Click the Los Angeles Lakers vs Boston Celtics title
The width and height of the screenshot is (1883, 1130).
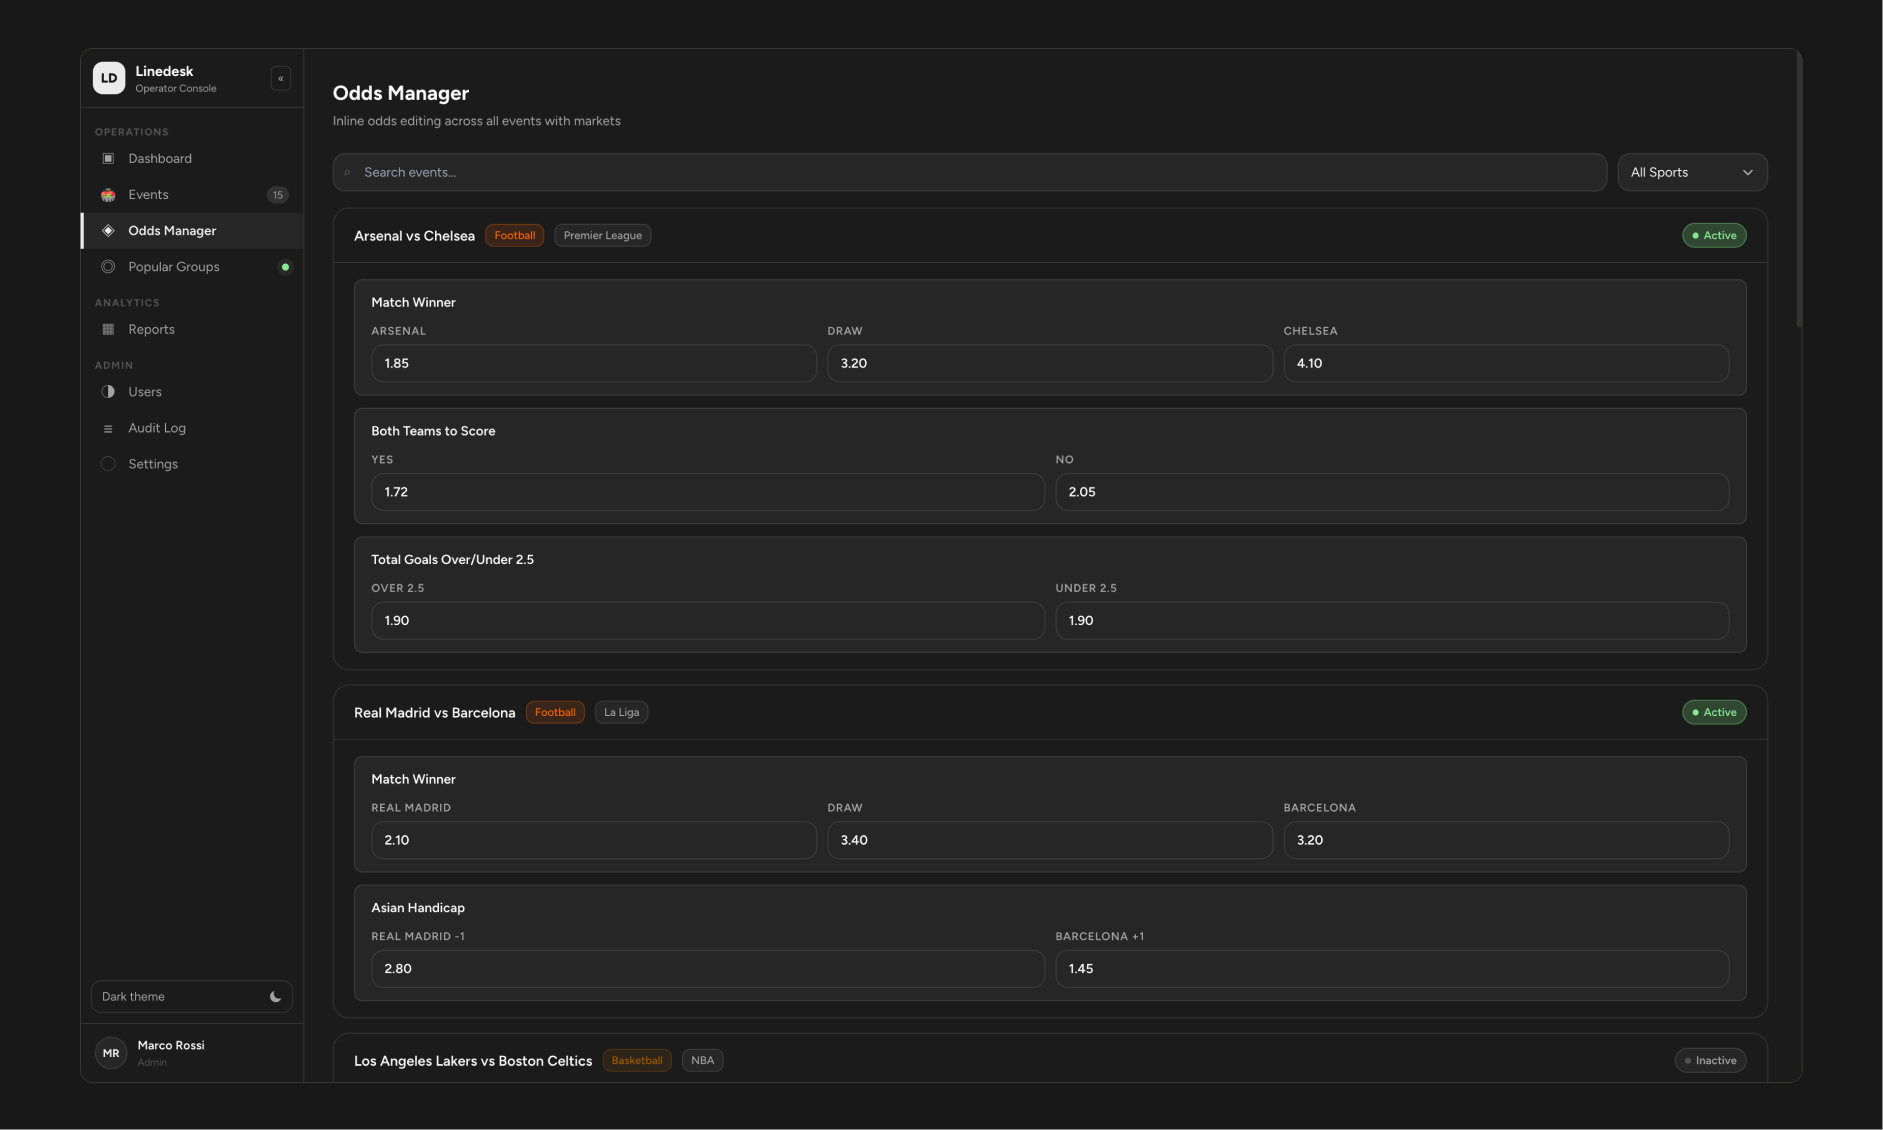(473, 1061)
